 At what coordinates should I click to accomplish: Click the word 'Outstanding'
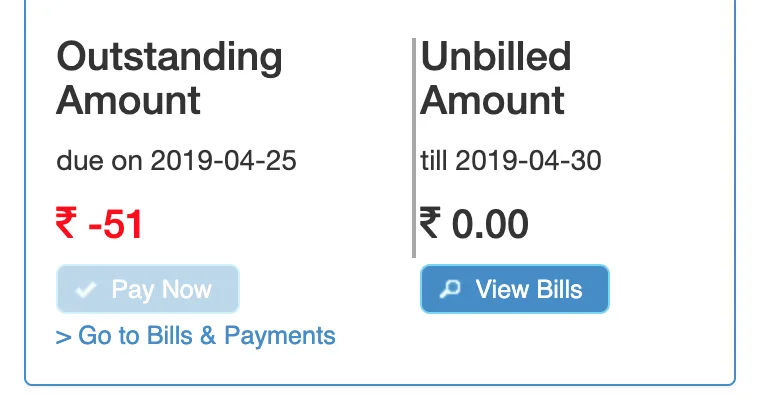(169, 57)
